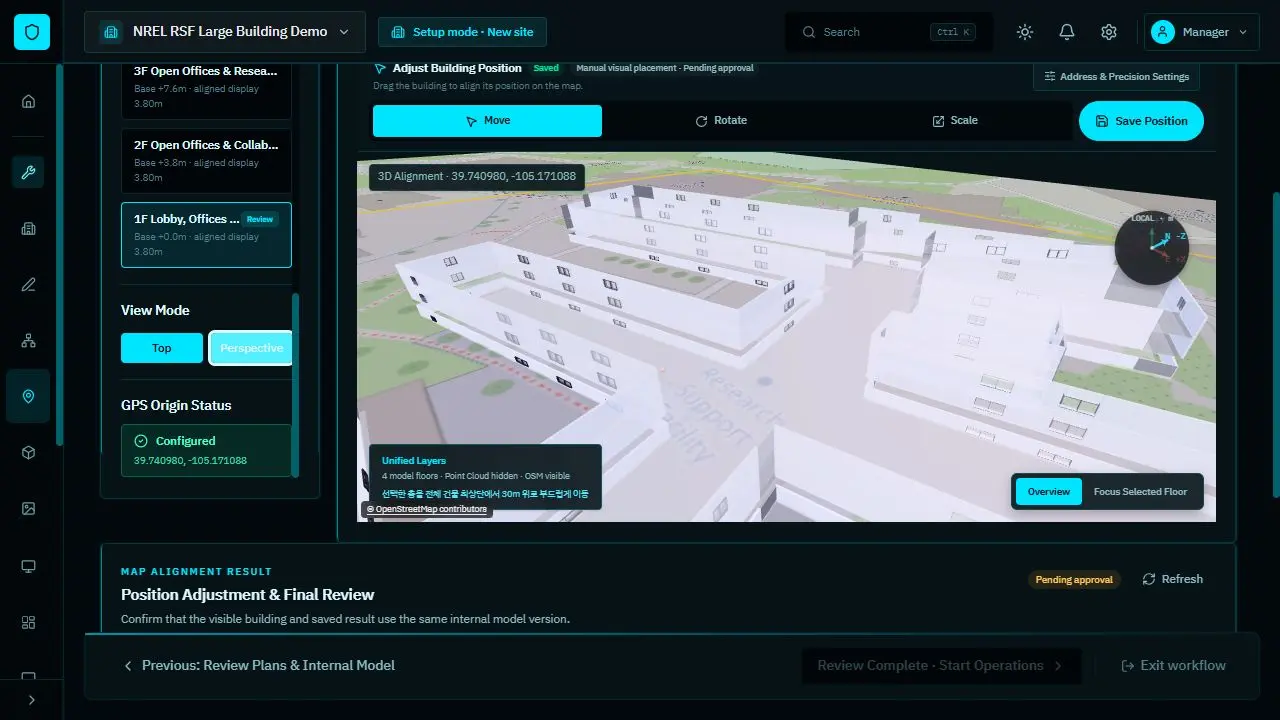1280x720 pixels.
Task: Select the Scale tool tab
Action: (955, 121)
